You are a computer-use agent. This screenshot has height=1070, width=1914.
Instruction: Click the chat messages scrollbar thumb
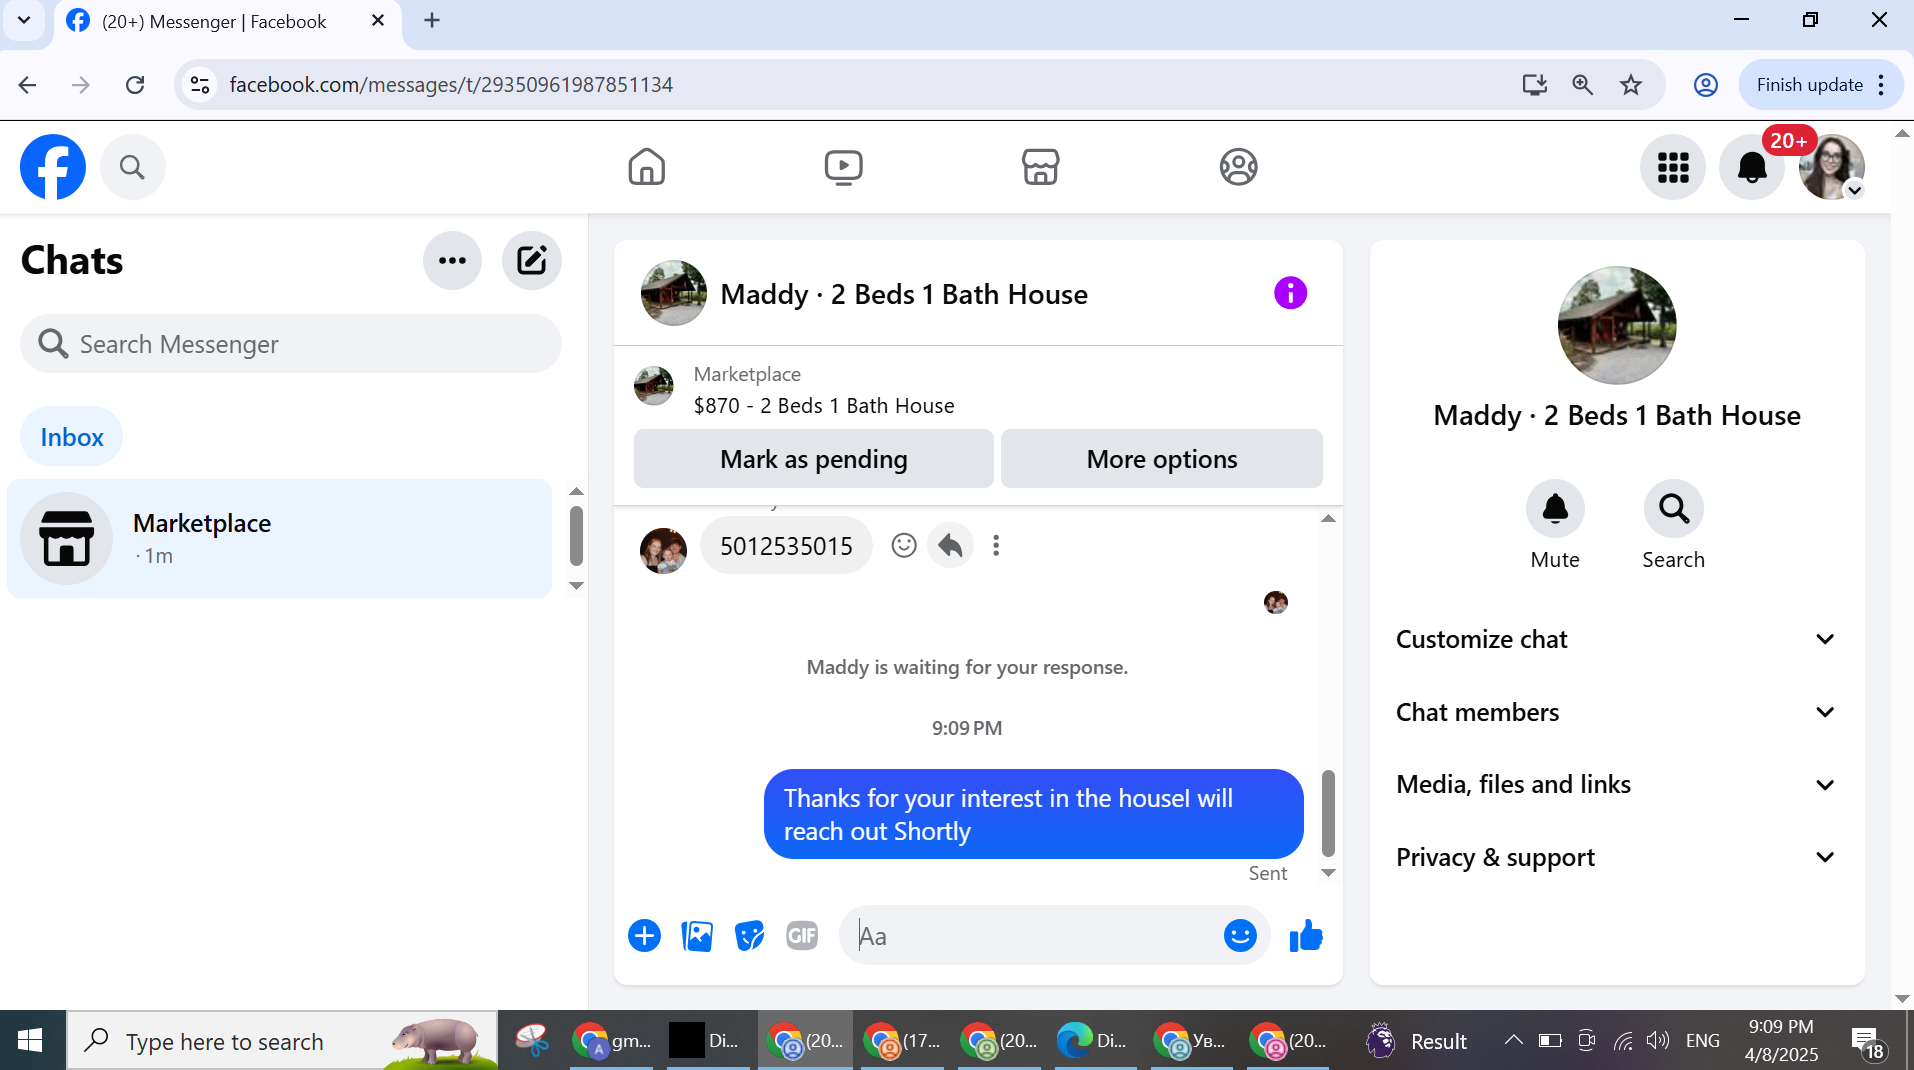click(x=1328, y=813)
